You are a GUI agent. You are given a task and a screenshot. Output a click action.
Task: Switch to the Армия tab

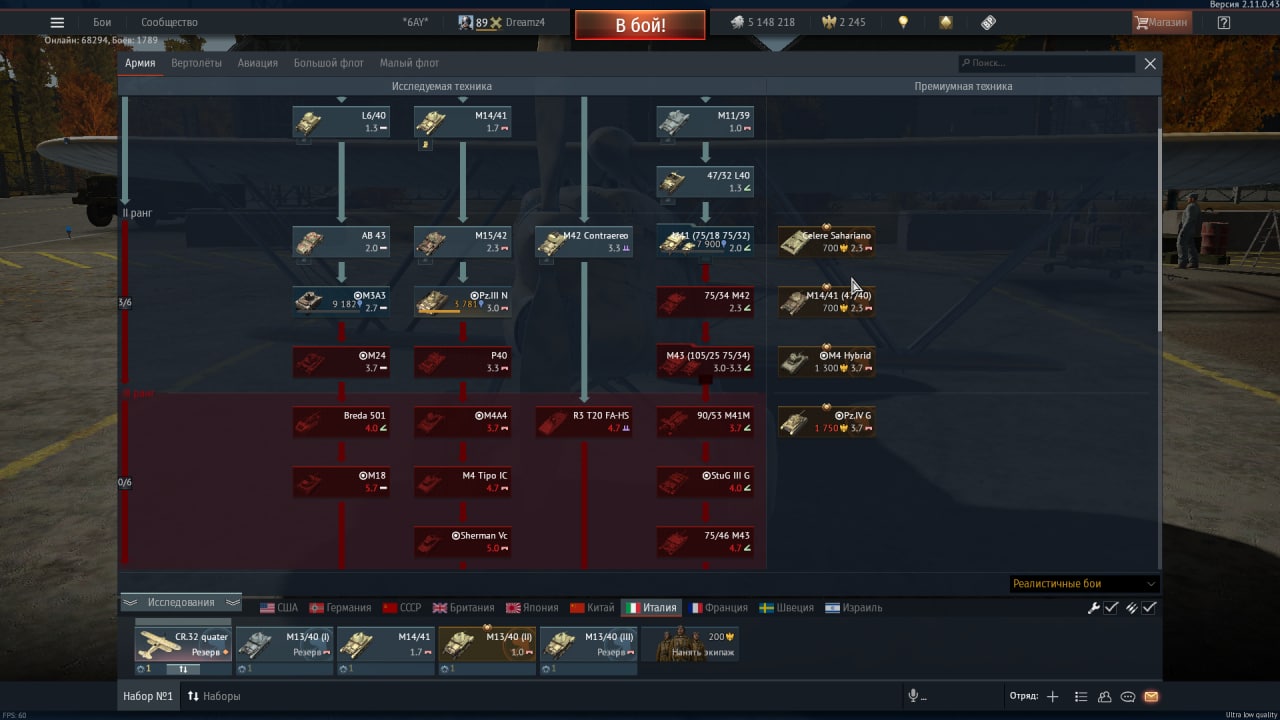pos(140,63)
